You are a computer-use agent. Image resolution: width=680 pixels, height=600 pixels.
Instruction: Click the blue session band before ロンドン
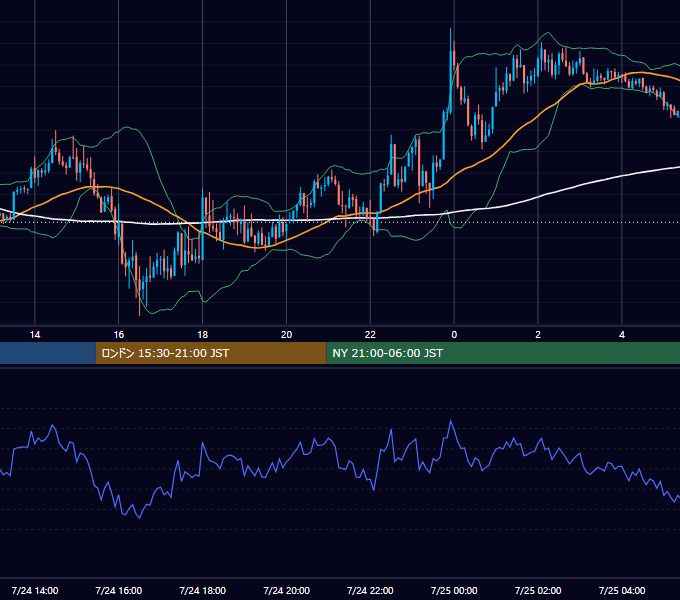point(48,353)
